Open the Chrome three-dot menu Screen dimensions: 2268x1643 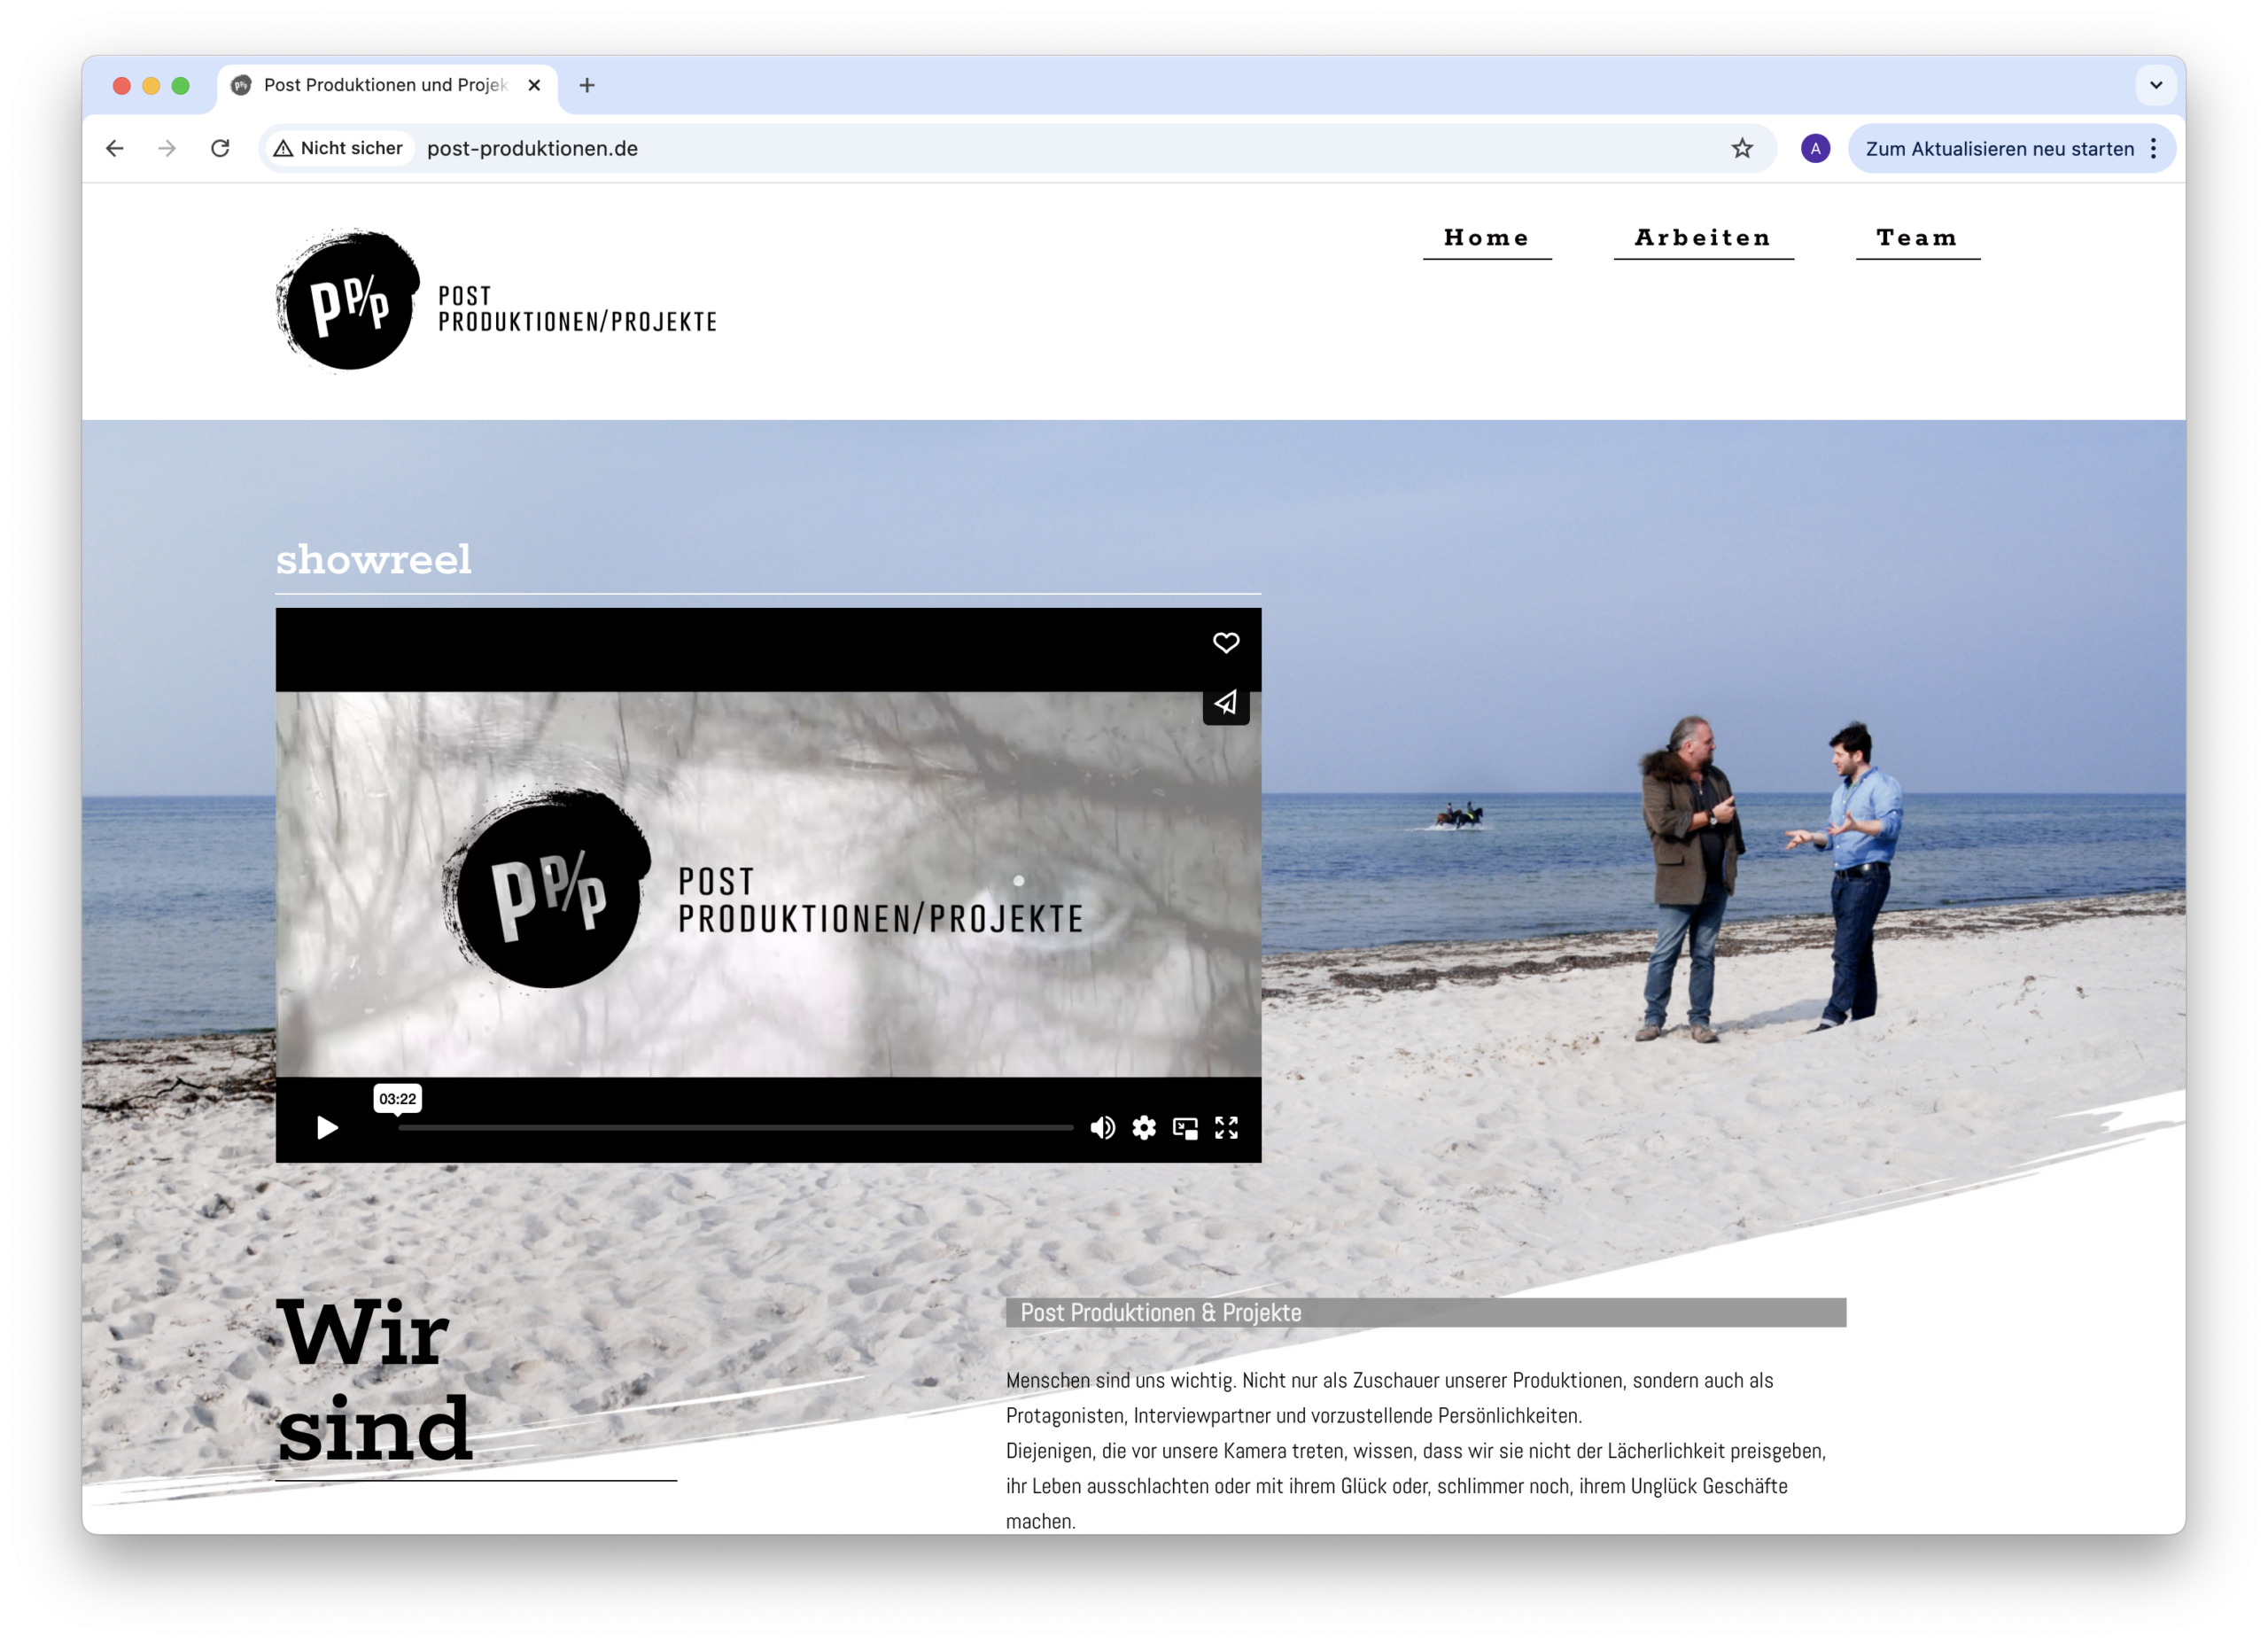(x=2153, y=148)
